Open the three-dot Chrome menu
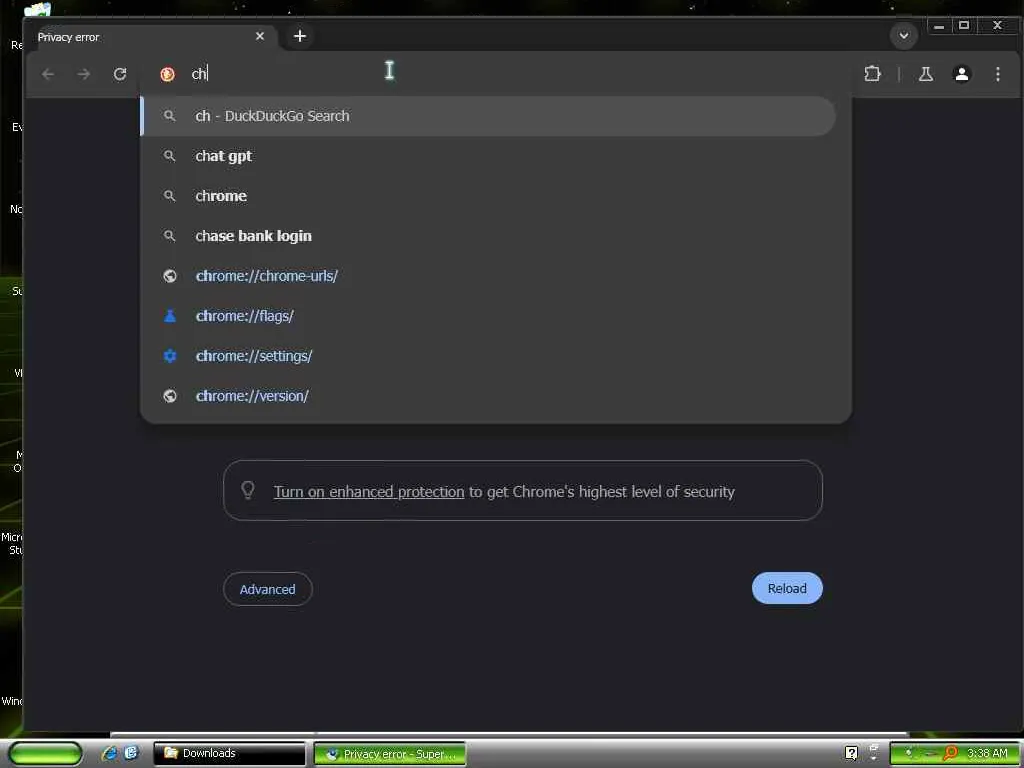Screen dimensions: 1024x768 click(x=998, y=74)
